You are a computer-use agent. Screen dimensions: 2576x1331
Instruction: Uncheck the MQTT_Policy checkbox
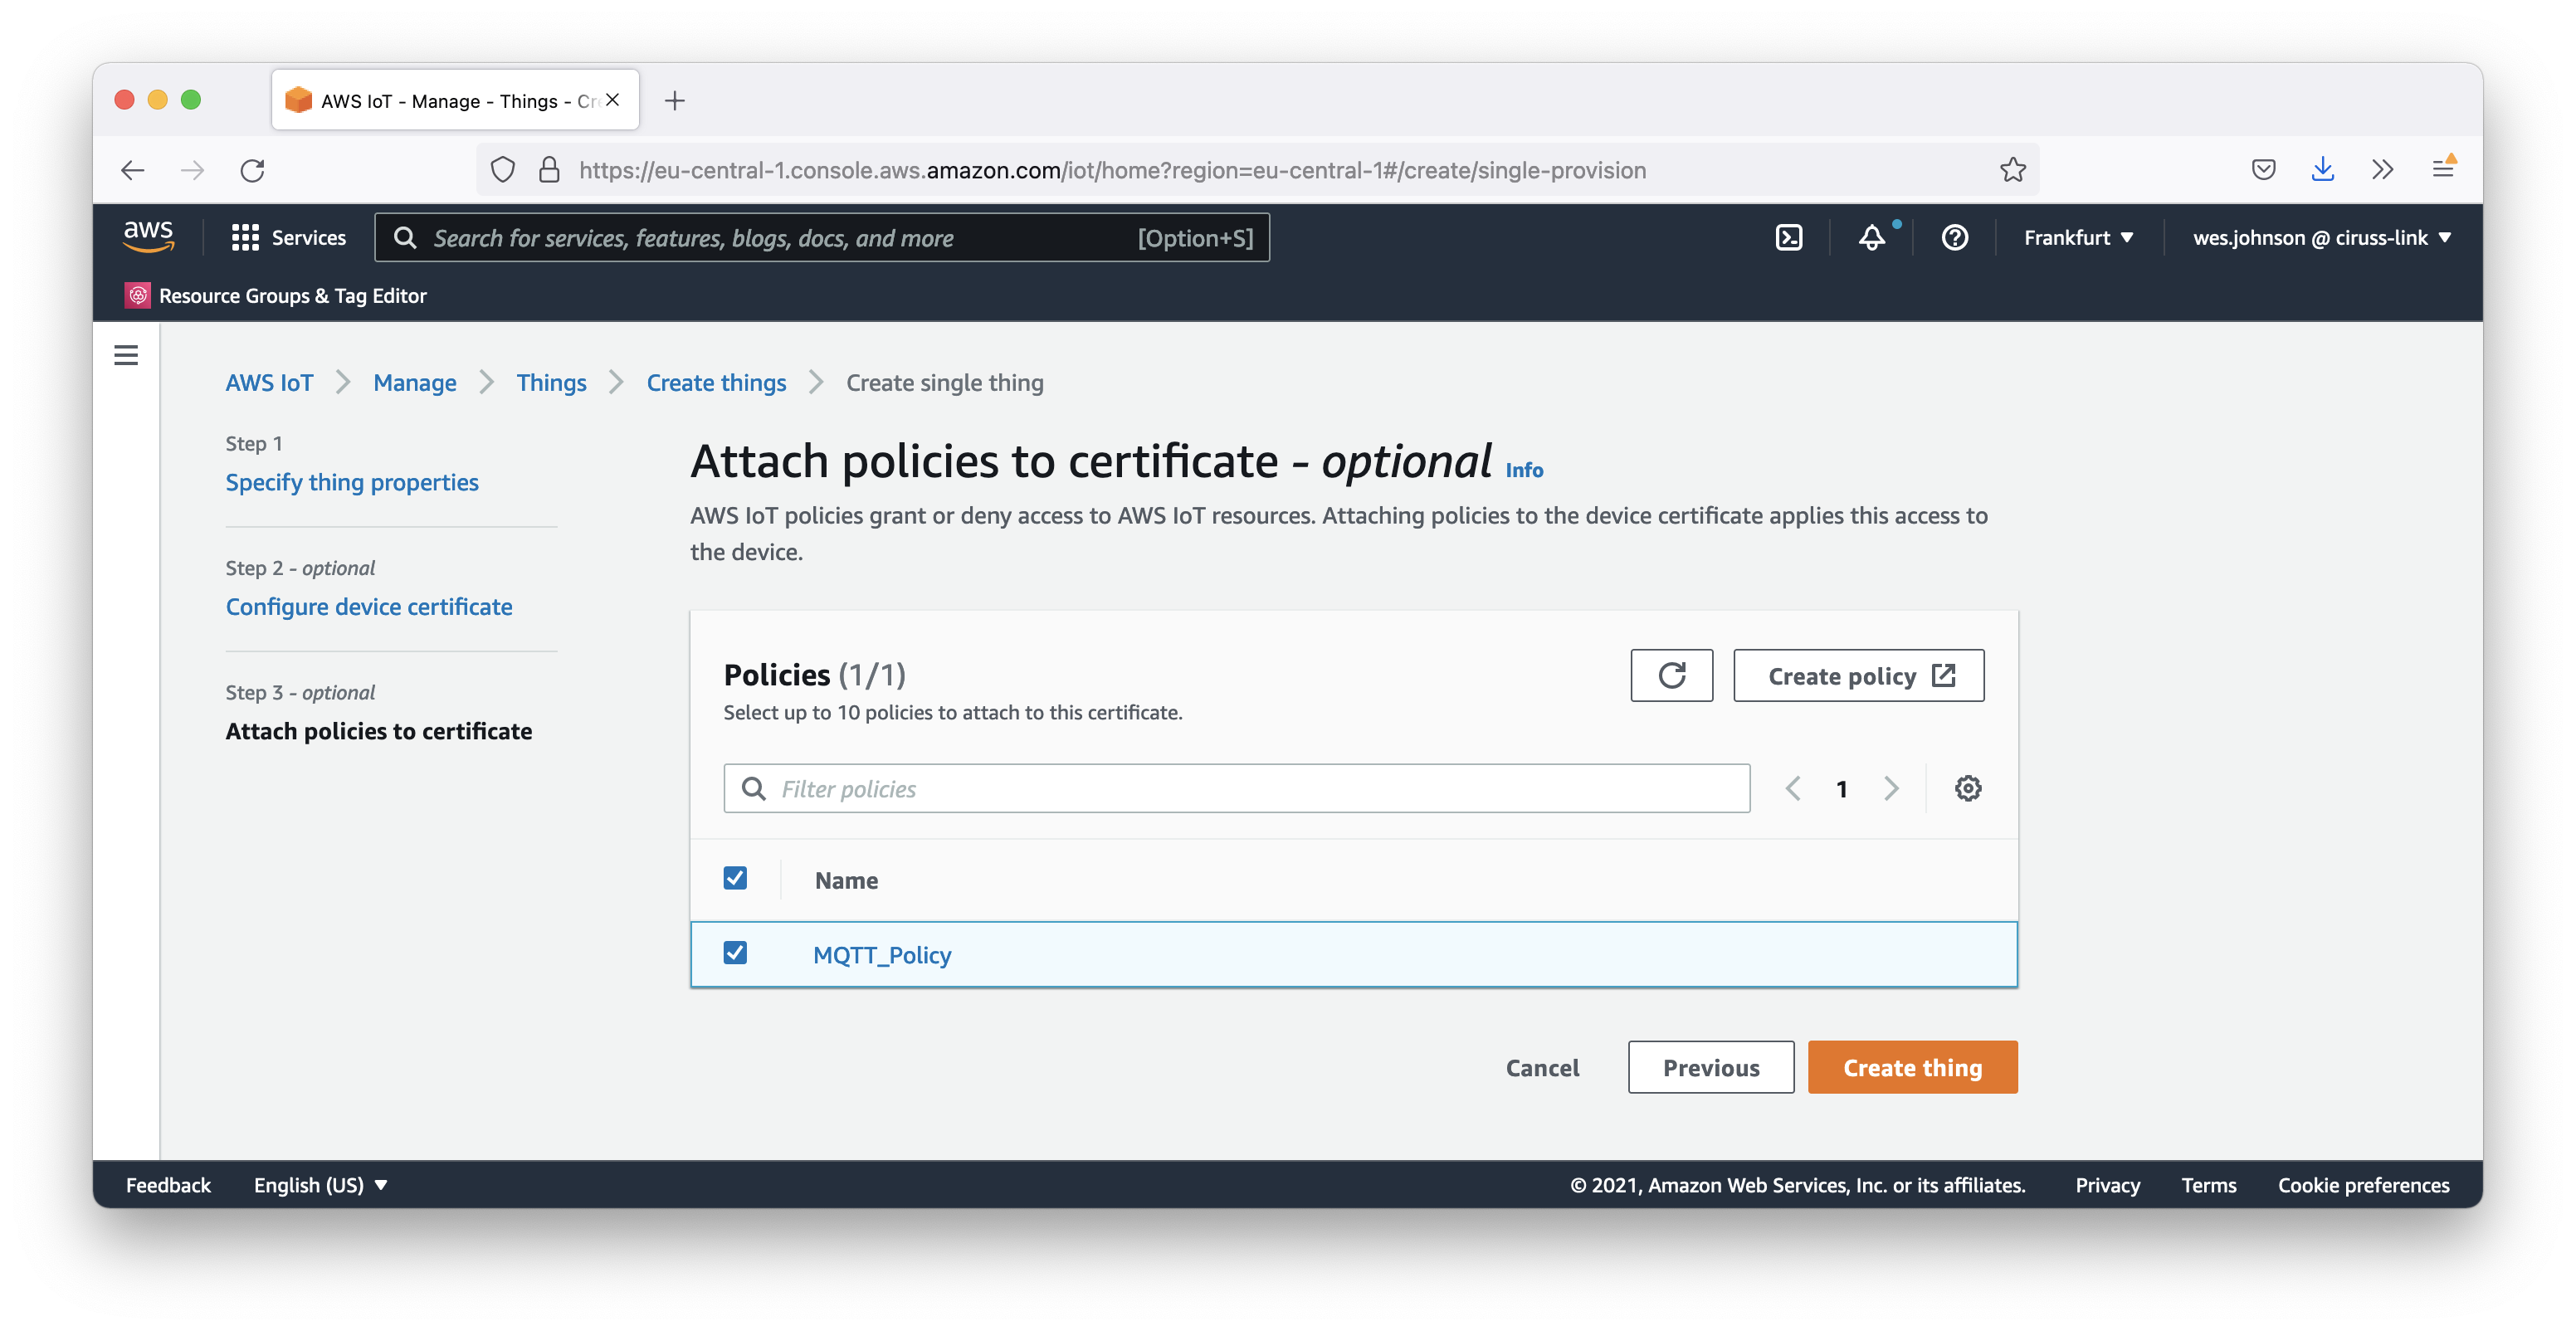point(735,953)
